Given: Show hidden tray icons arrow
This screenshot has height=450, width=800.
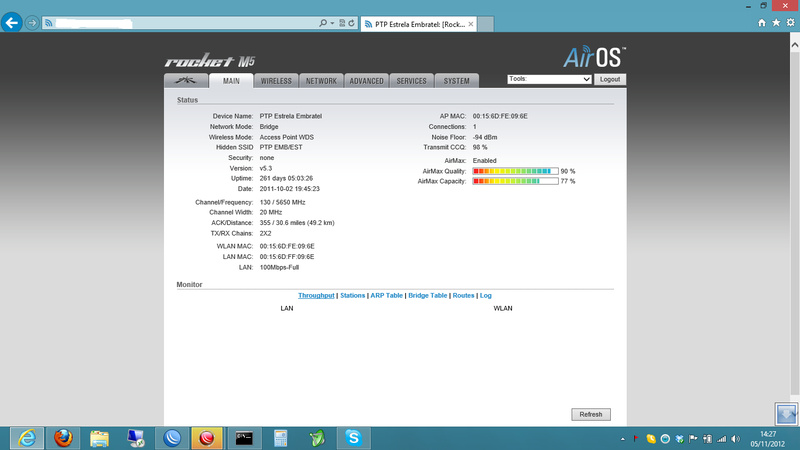Looking at the screenshot, I should click(622, 439).
